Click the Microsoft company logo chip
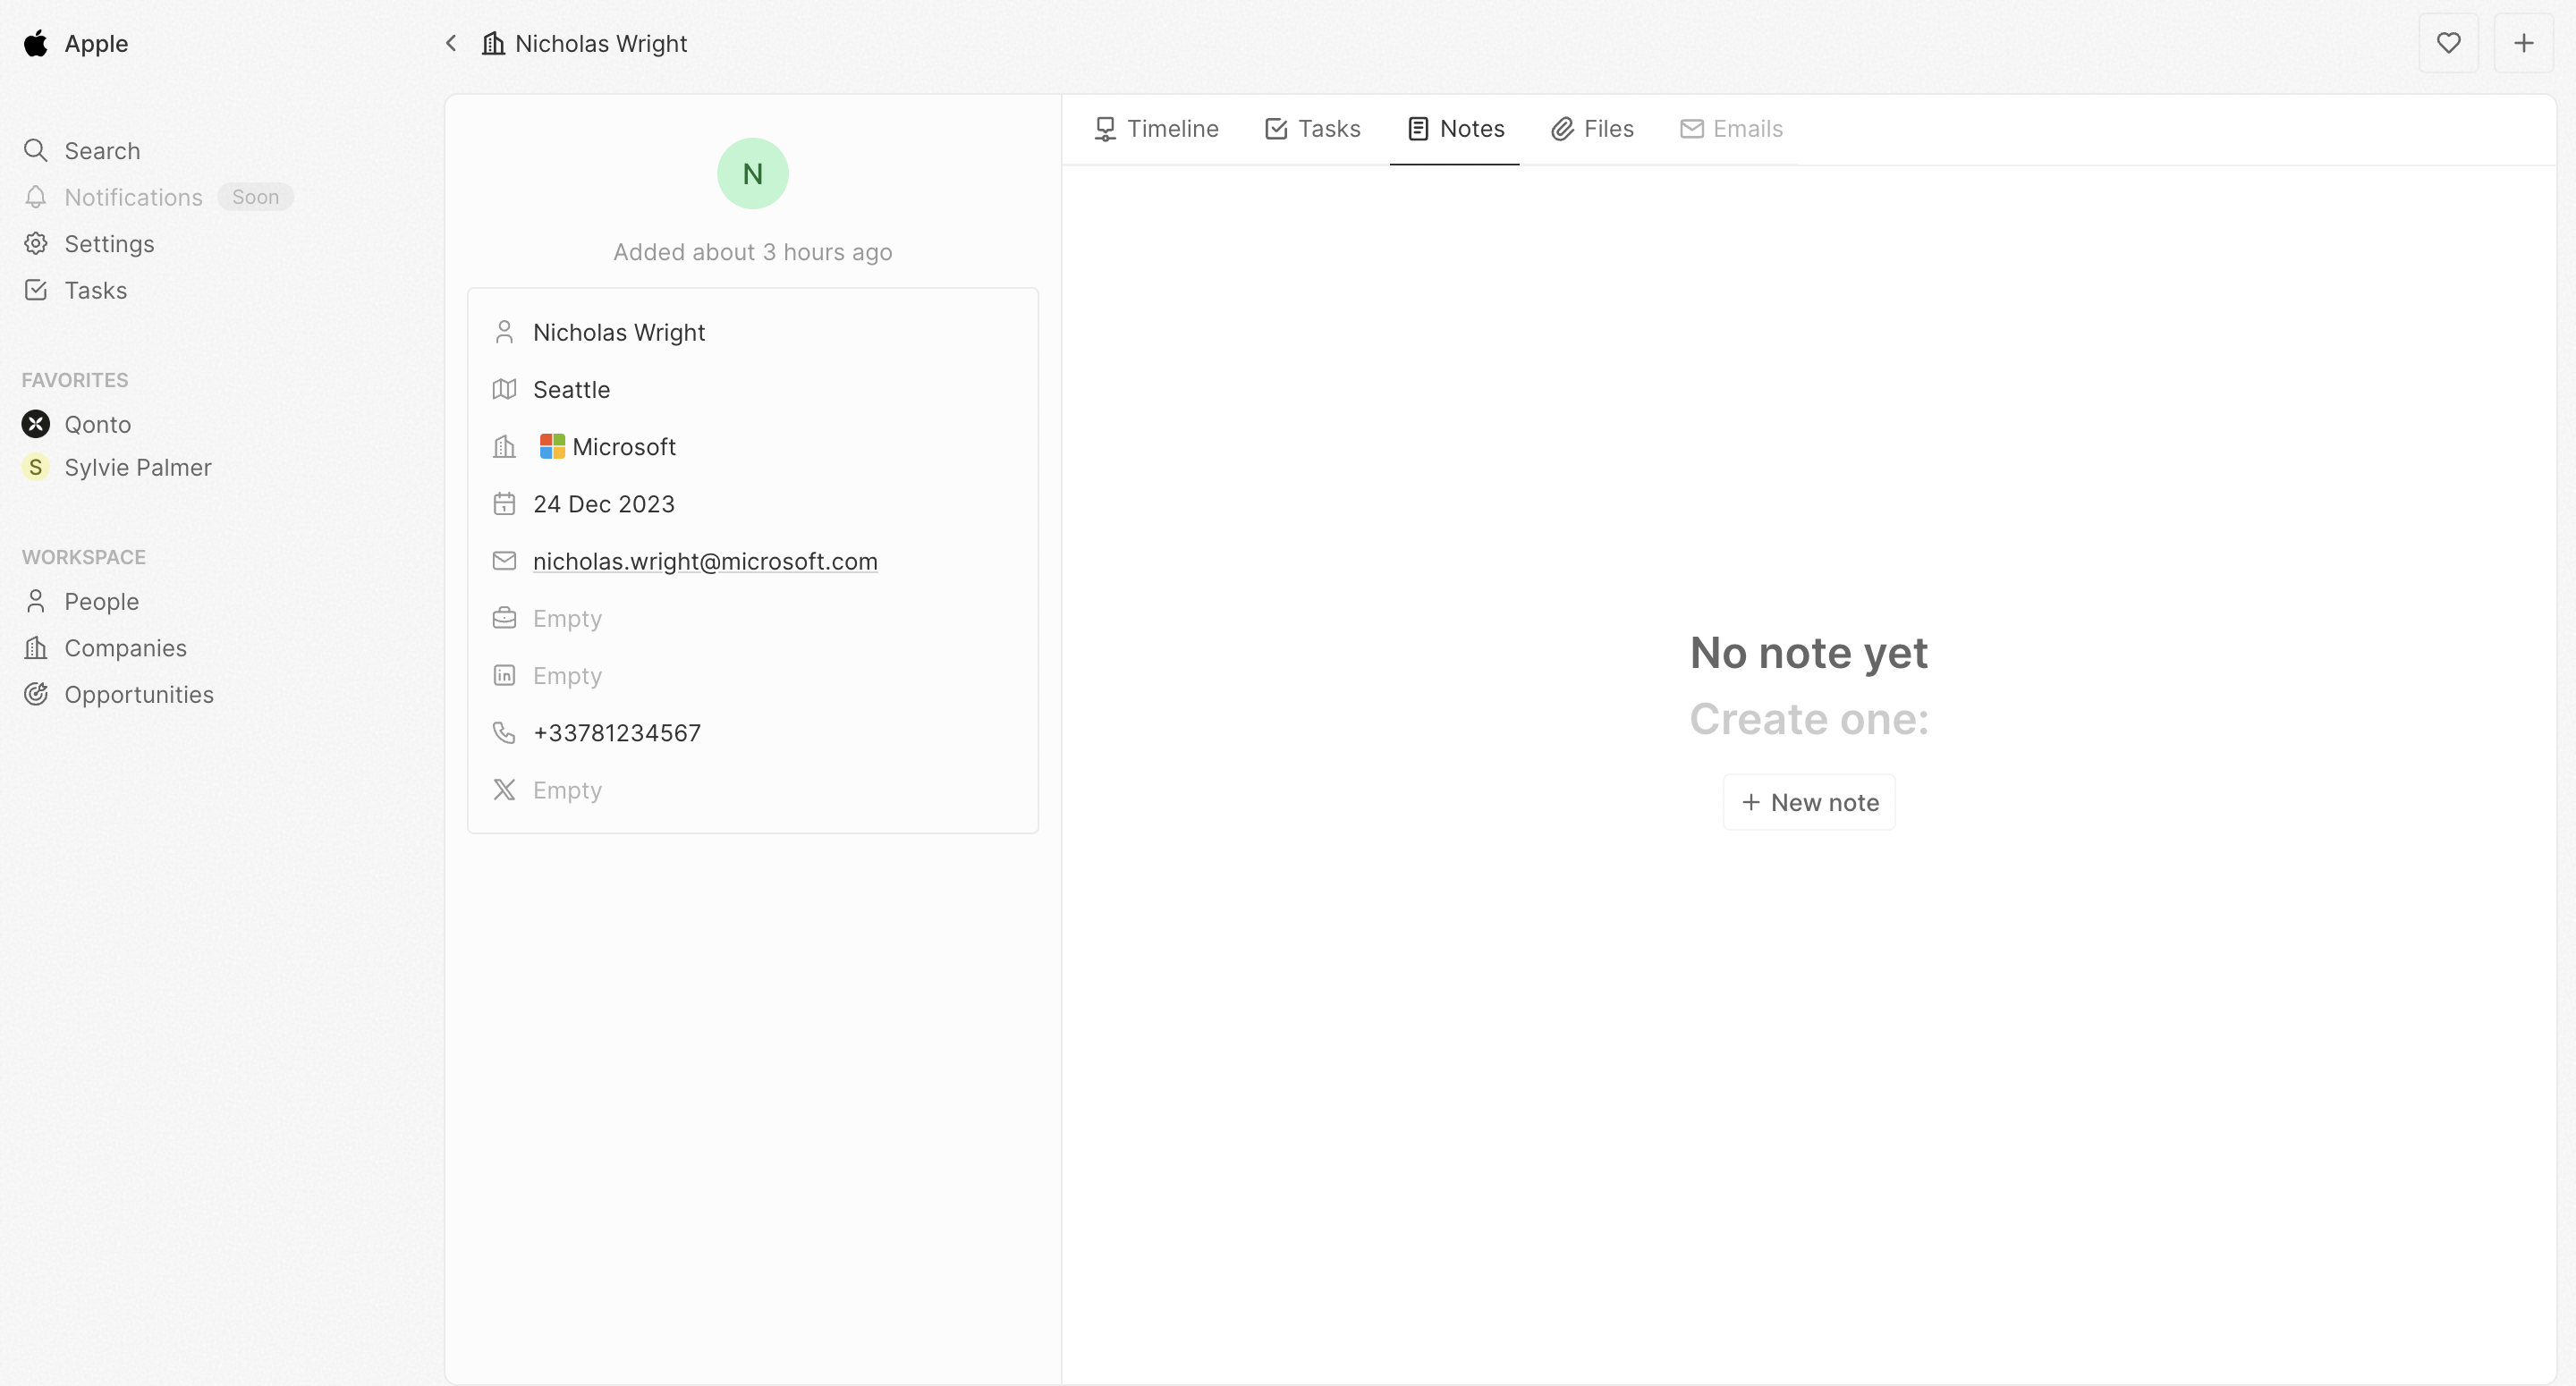 608,447
